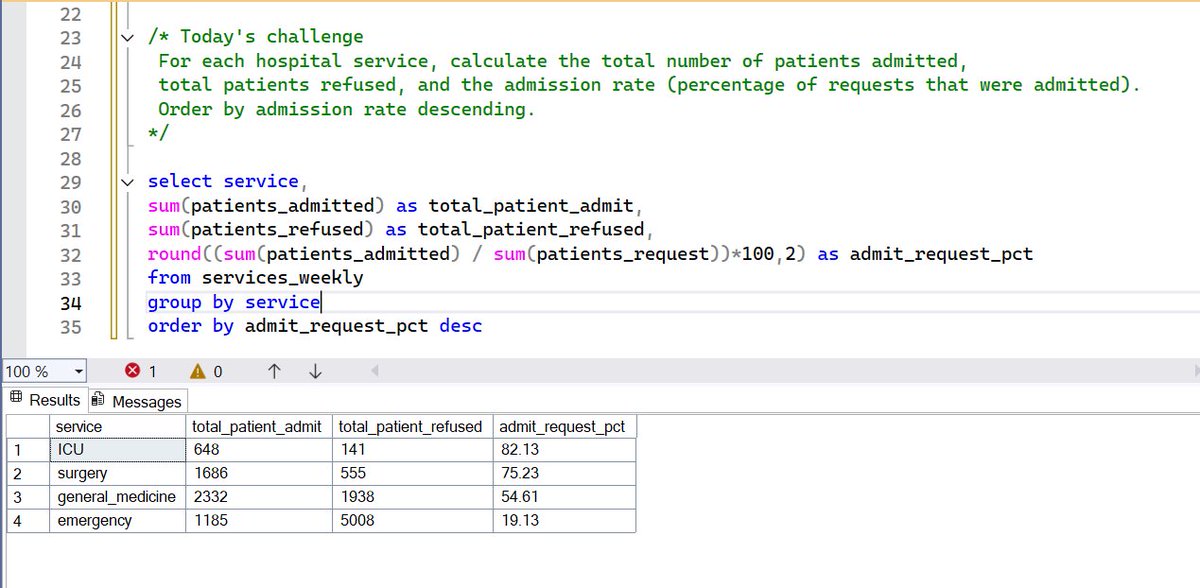The width and height of the screenshot is (1200, 588).
Task: Select the service column header
Action: [x=119, y=427]
